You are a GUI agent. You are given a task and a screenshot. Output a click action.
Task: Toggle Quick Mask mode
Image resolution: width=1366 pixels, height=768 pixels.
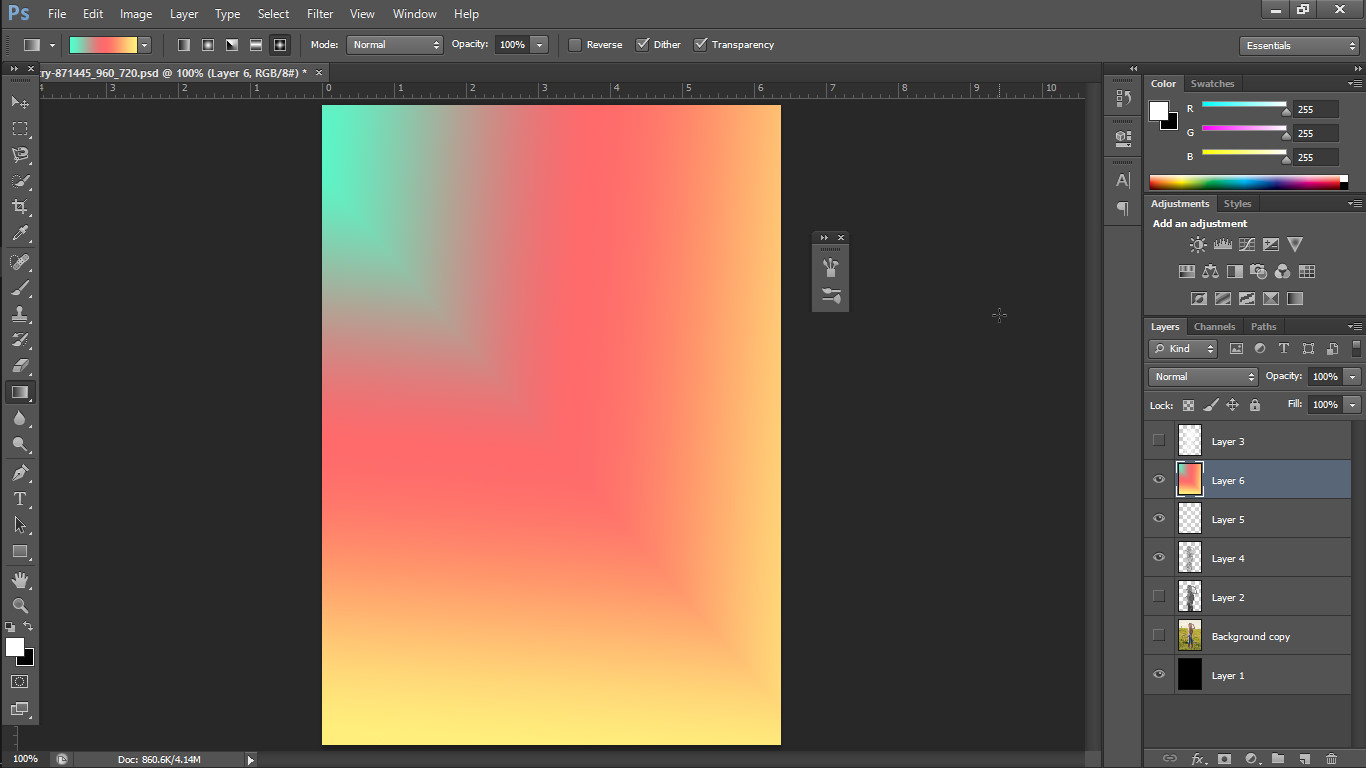pyautogui.click(x=20, y=681)
